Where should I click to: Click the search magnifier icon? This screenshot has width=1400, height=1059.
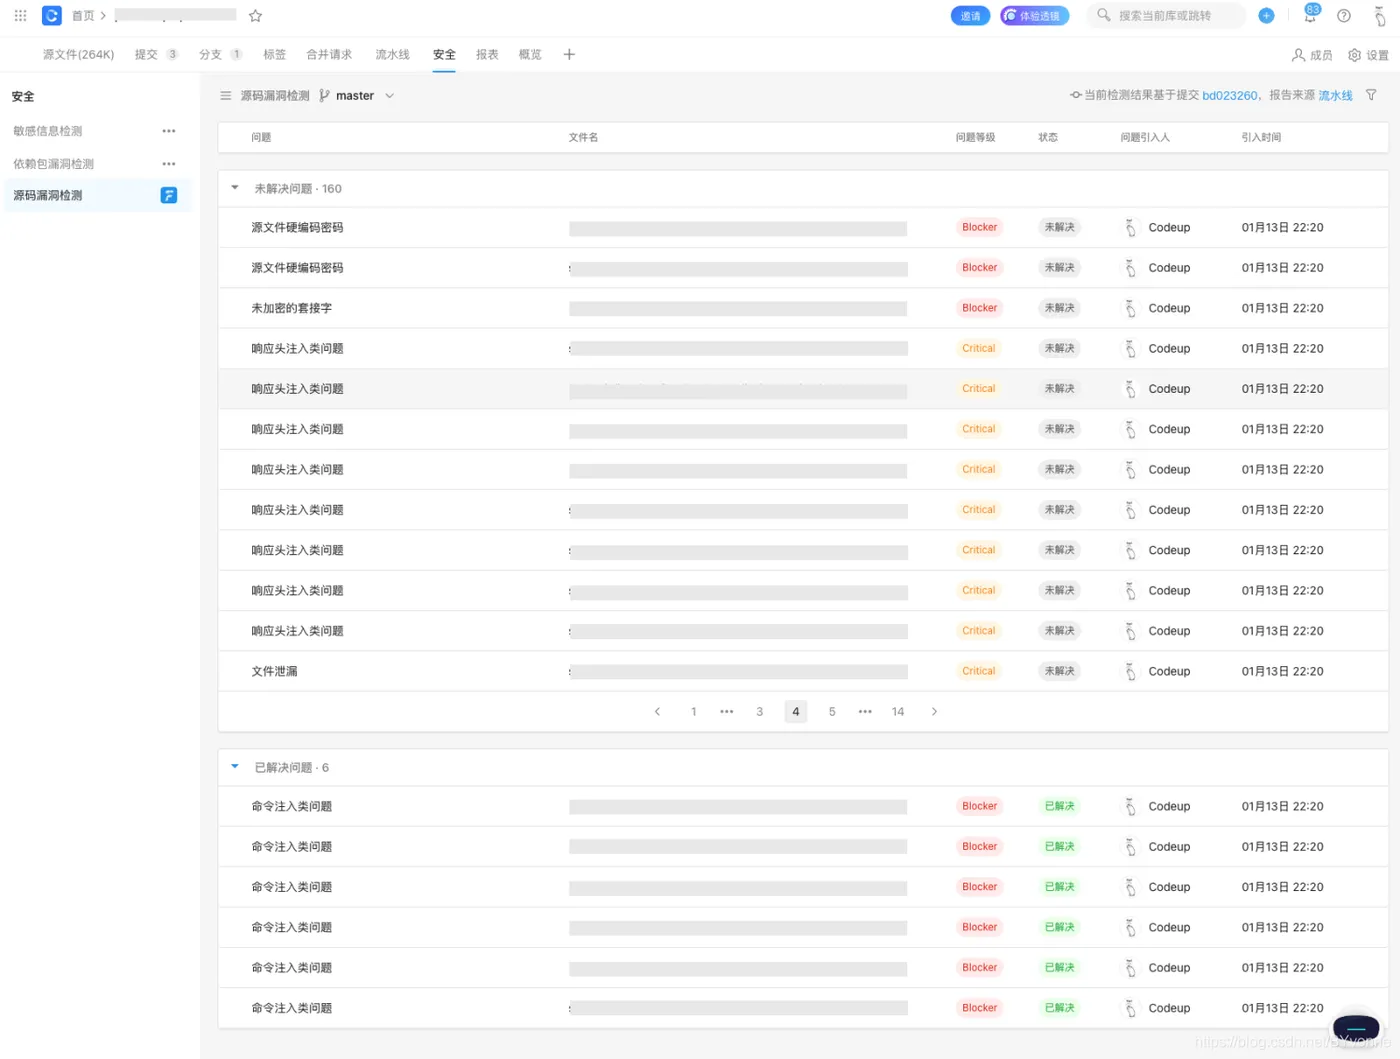tap(1103, 15)
